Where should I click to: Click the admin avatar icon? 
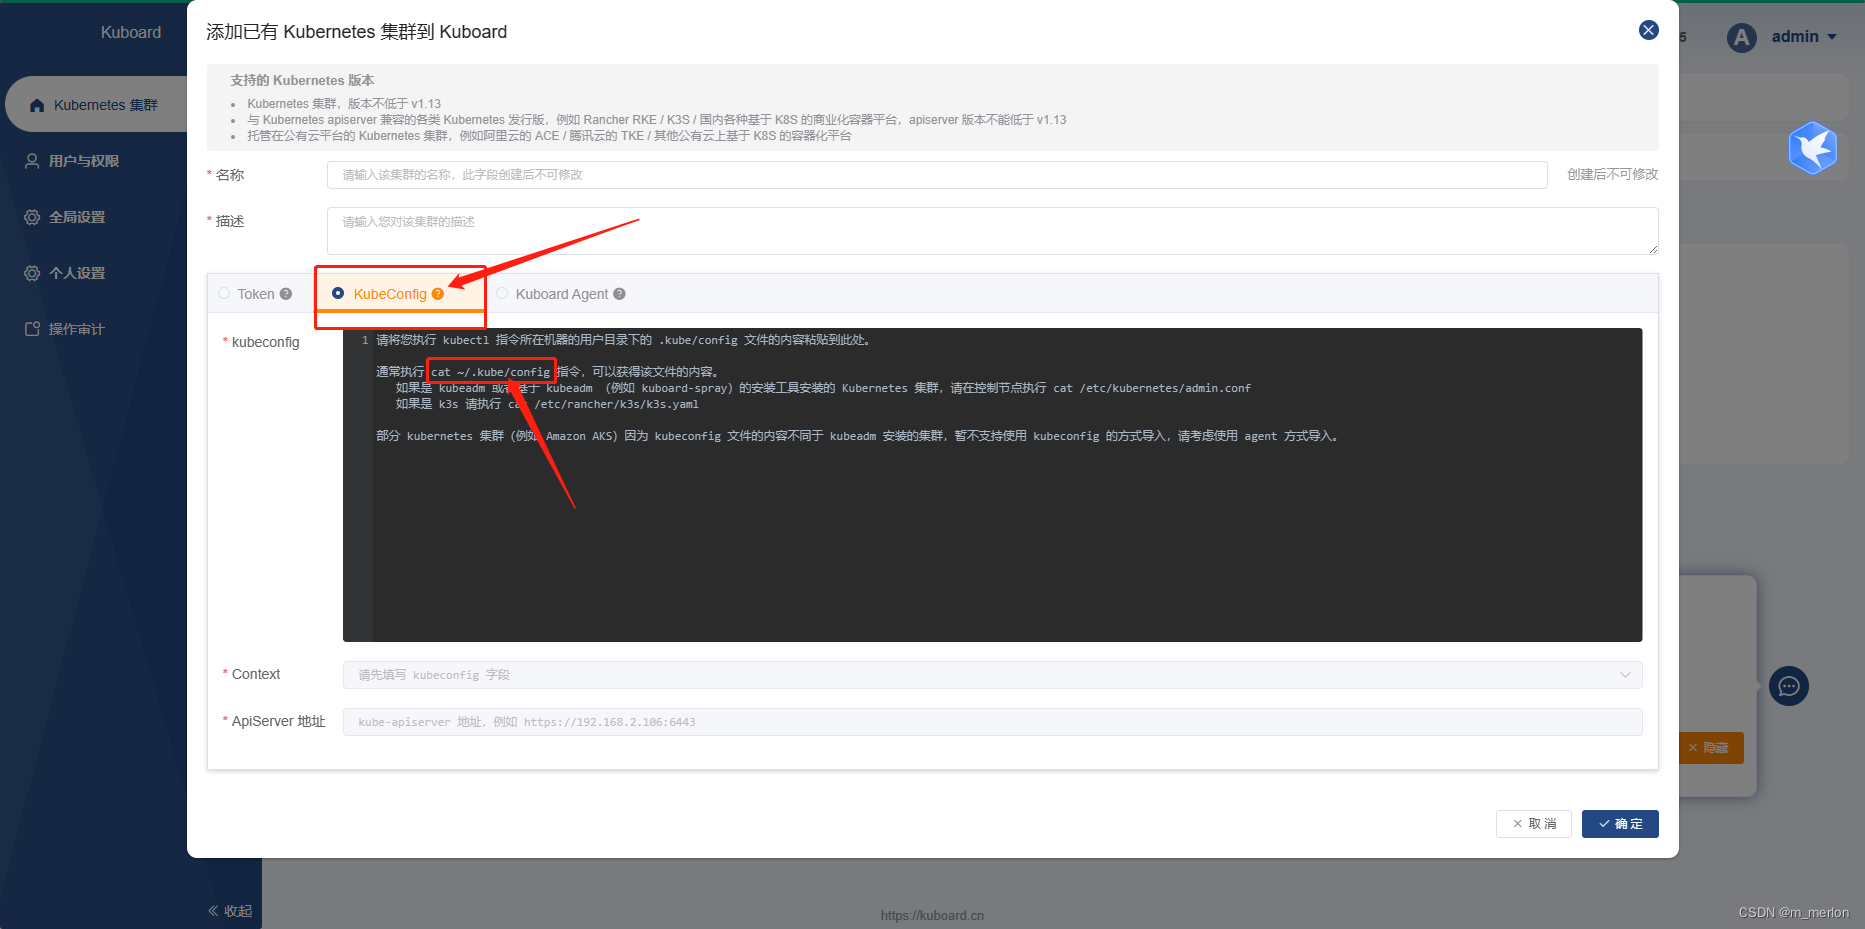click(1742, 38)
